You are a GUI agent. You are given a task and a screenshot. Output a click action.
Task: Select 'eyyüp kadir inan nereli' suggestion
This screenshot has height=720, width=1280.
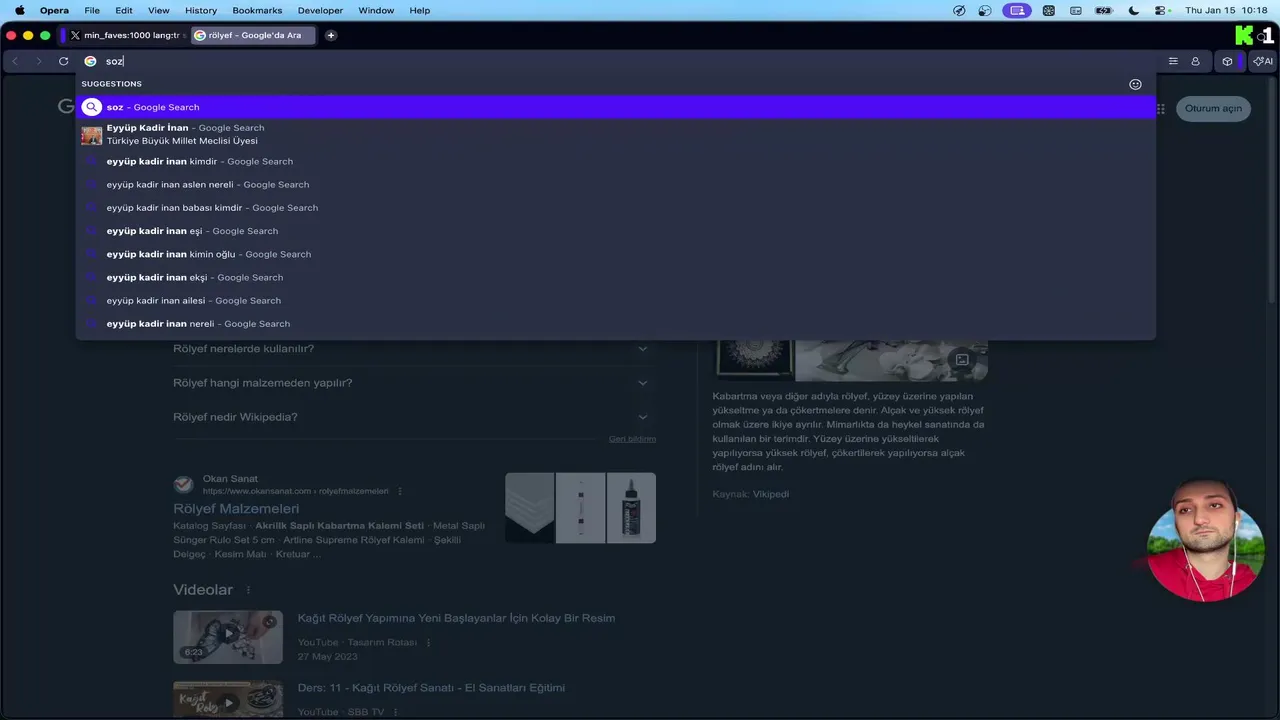coord(616,324)
